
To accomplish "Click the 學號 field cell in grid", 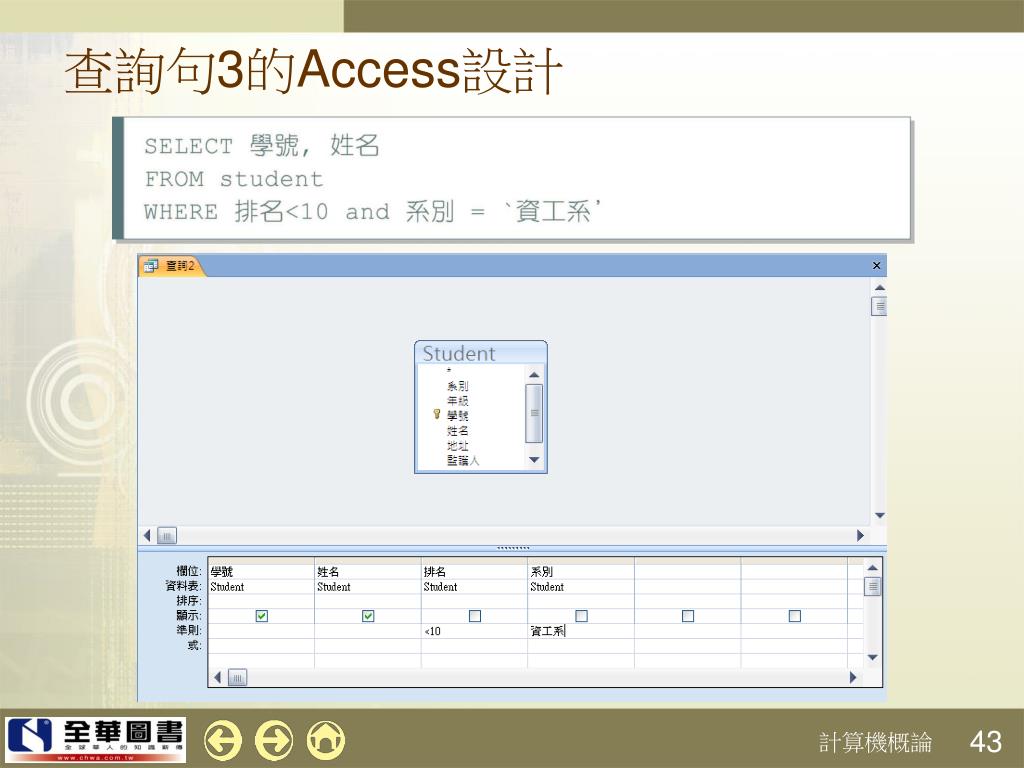I will click(x=261, y=571).
